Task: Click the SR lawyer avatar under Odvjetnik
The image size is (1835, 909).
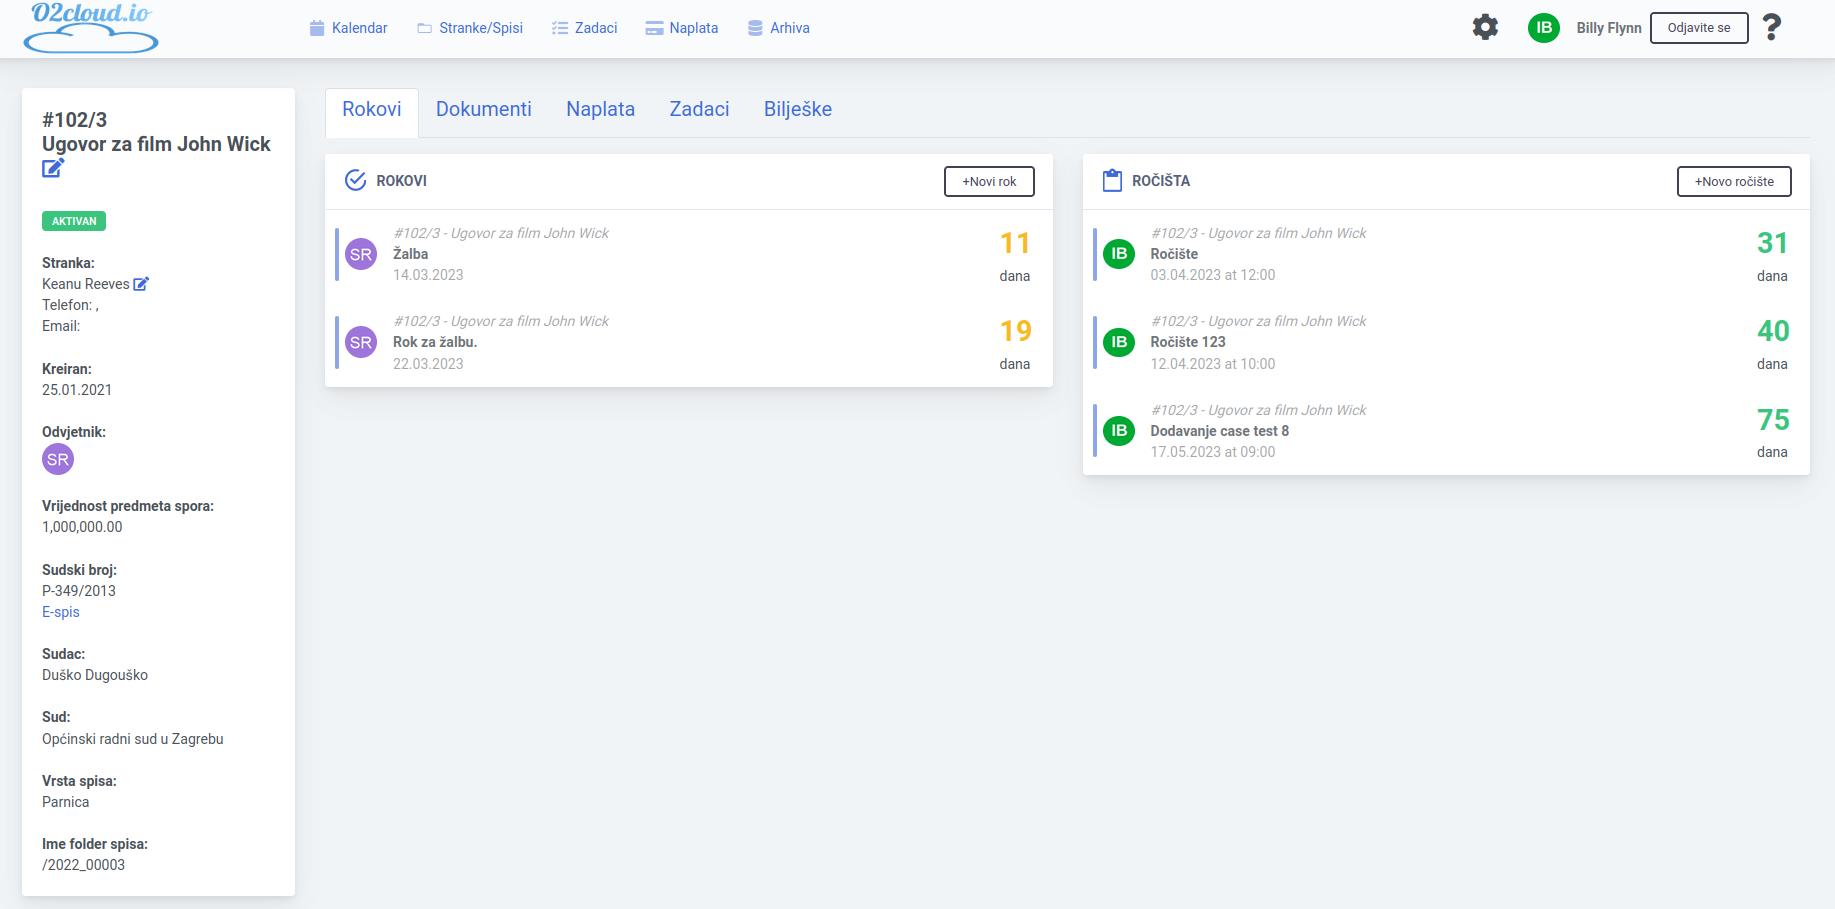Action: pos(58,460)
